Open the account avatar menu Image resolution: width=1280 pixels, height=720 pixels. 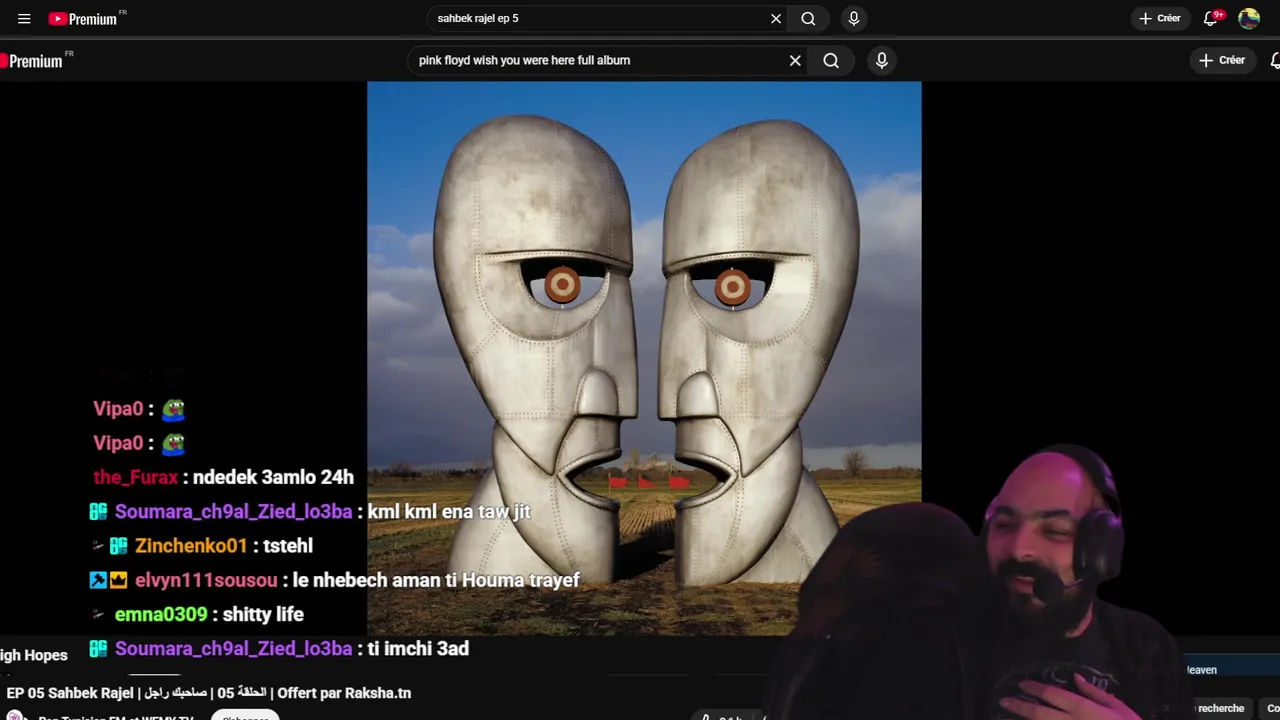click(x=1249, y=18)
